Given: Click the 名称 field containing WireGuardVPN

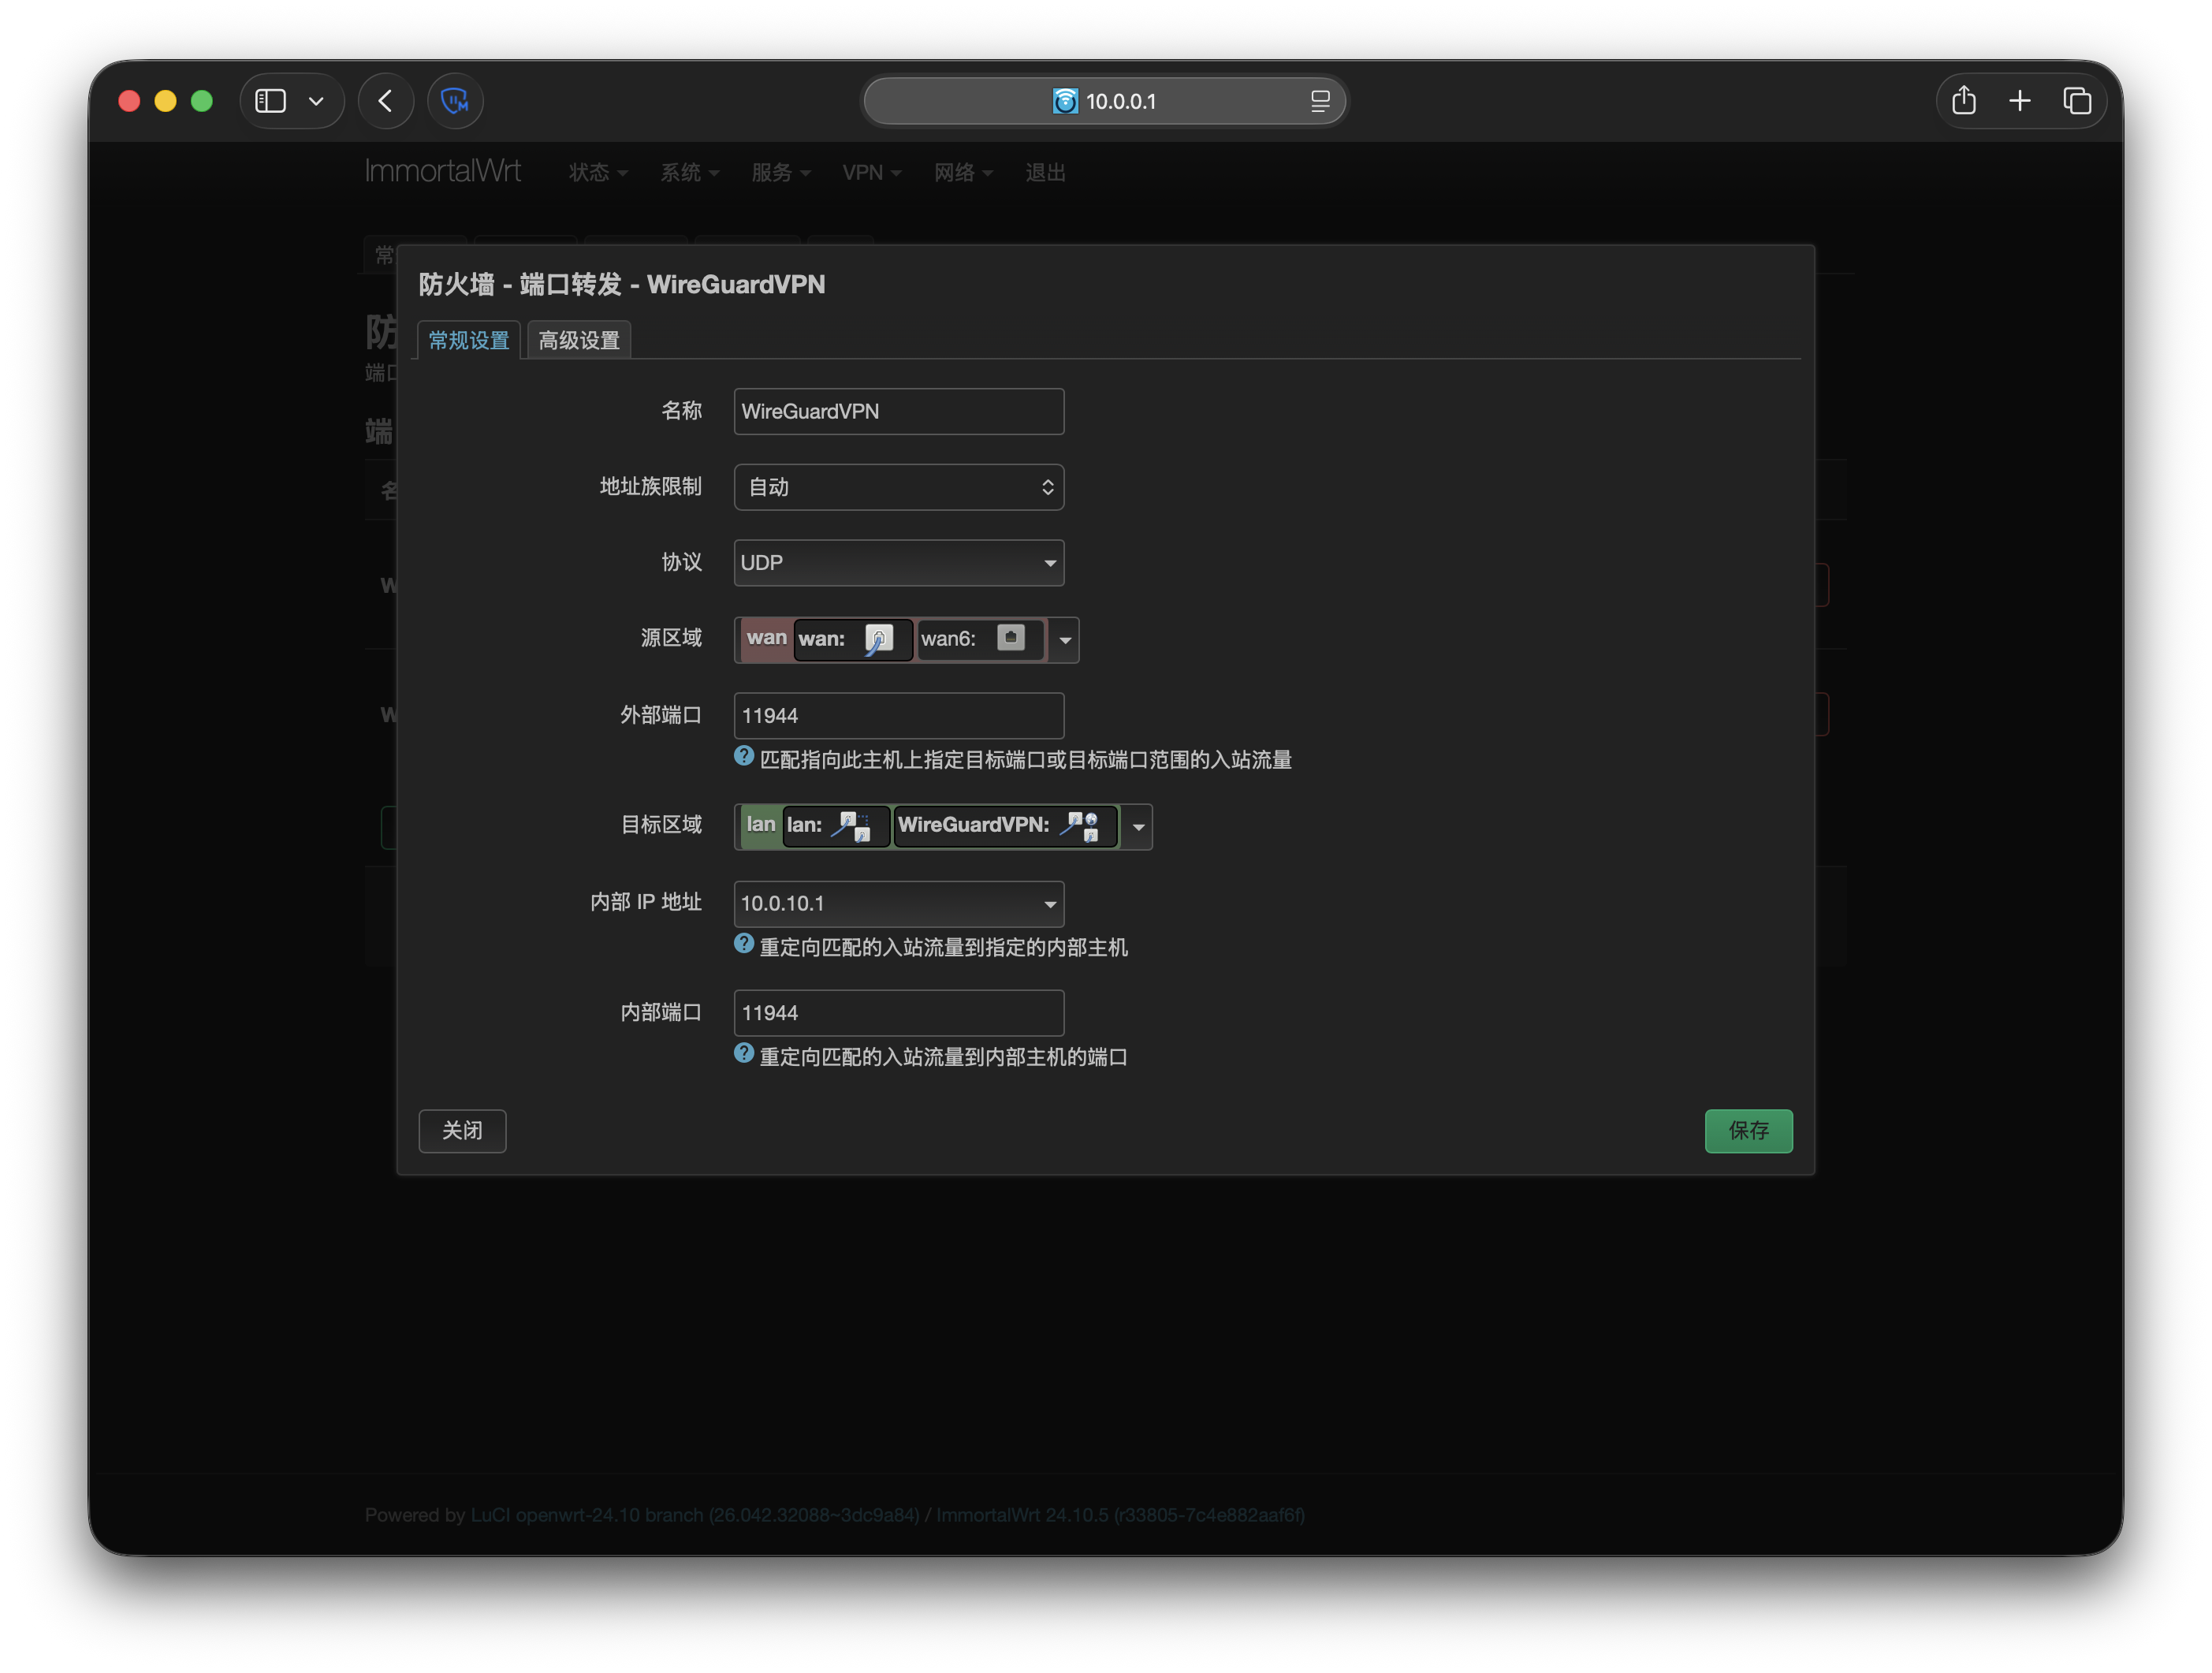Looking at the screenshot, I should click(898, 412).
